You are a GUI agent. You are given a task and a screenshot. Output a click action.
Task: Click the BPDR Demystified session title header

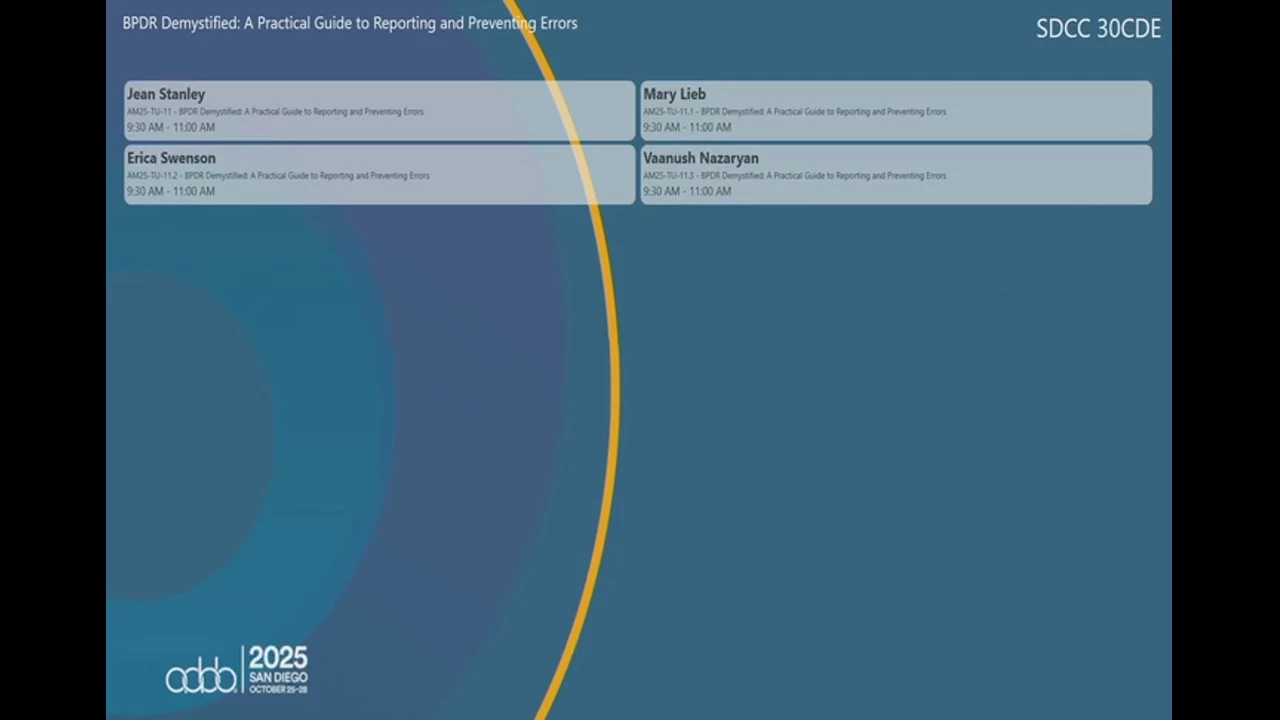(349, 23)
